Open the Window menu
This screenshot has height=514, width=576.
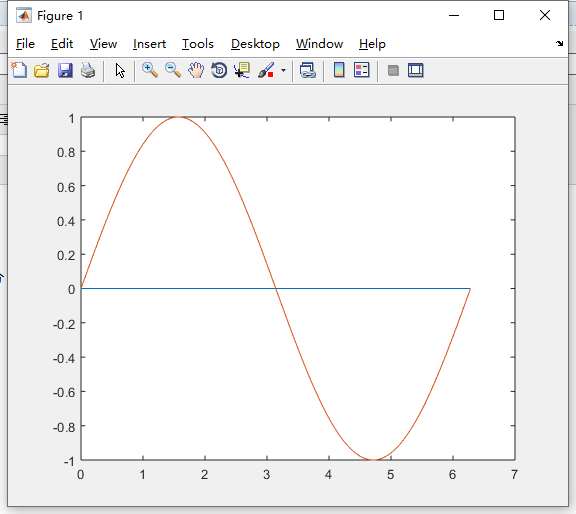[319, 44]
